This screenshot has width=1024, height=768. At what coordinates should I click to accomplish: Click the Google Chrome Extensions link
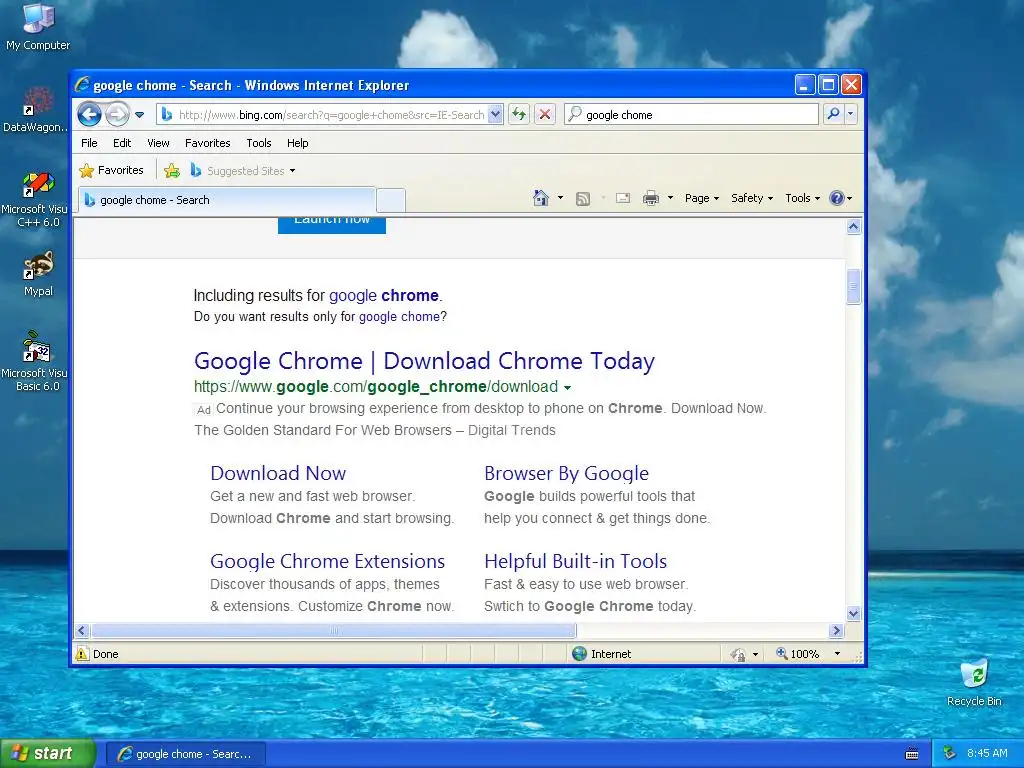tap(327, 561)
